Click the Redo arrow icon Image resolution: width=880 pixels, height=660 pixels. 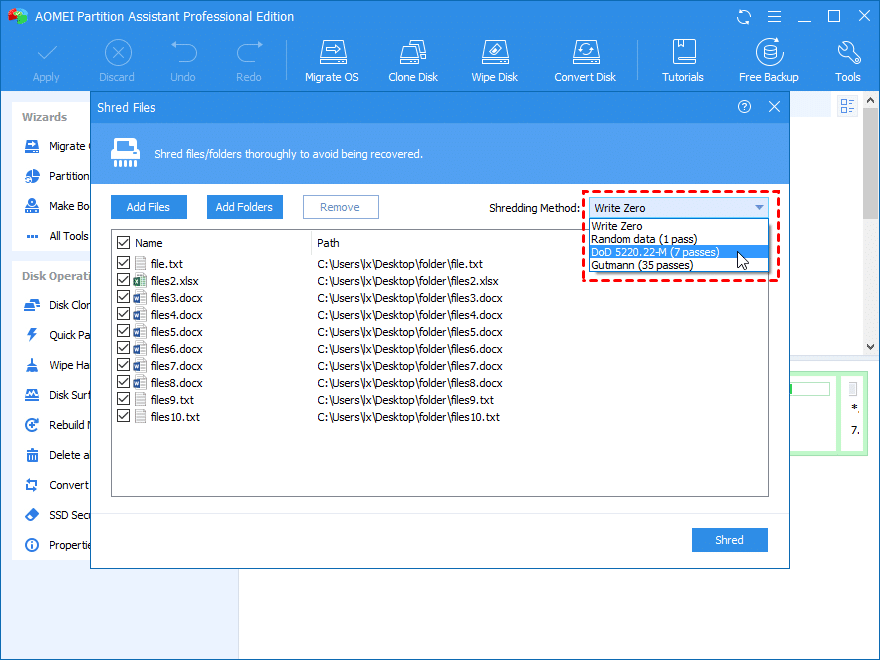(x=249, y=52)
